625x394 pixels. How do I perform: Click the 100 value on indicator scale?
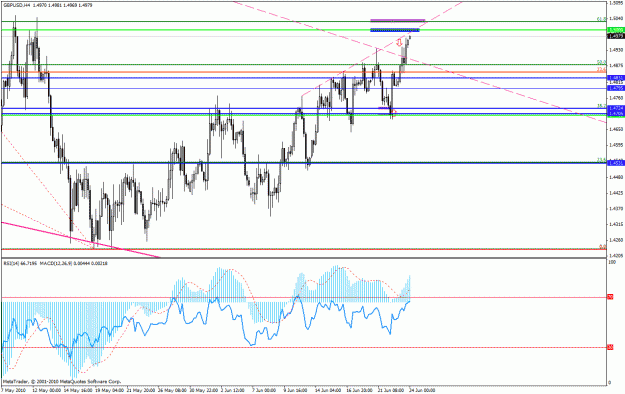click(611, 262)
